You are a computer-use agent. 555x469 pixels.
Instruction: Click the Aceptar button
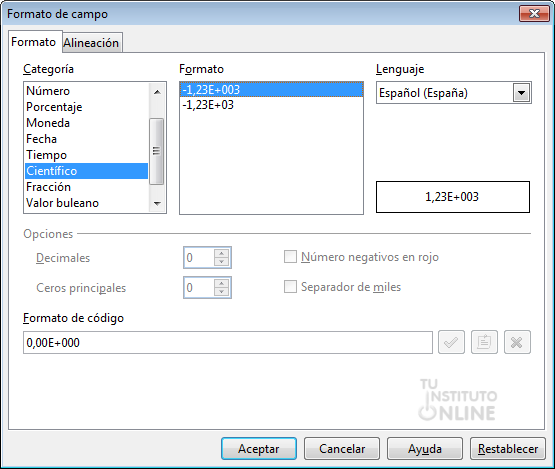pyautogui.click(x=259, y=448)
